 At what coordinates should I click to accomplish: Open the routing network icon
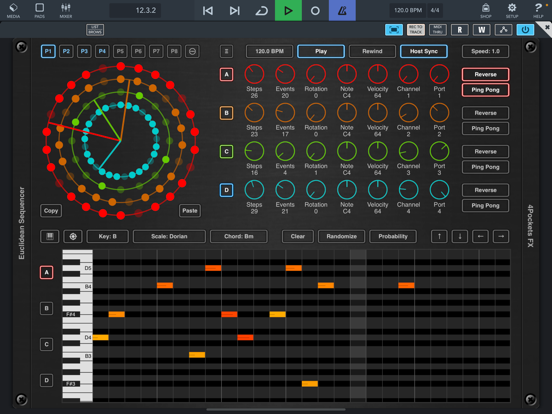[503, 30]
